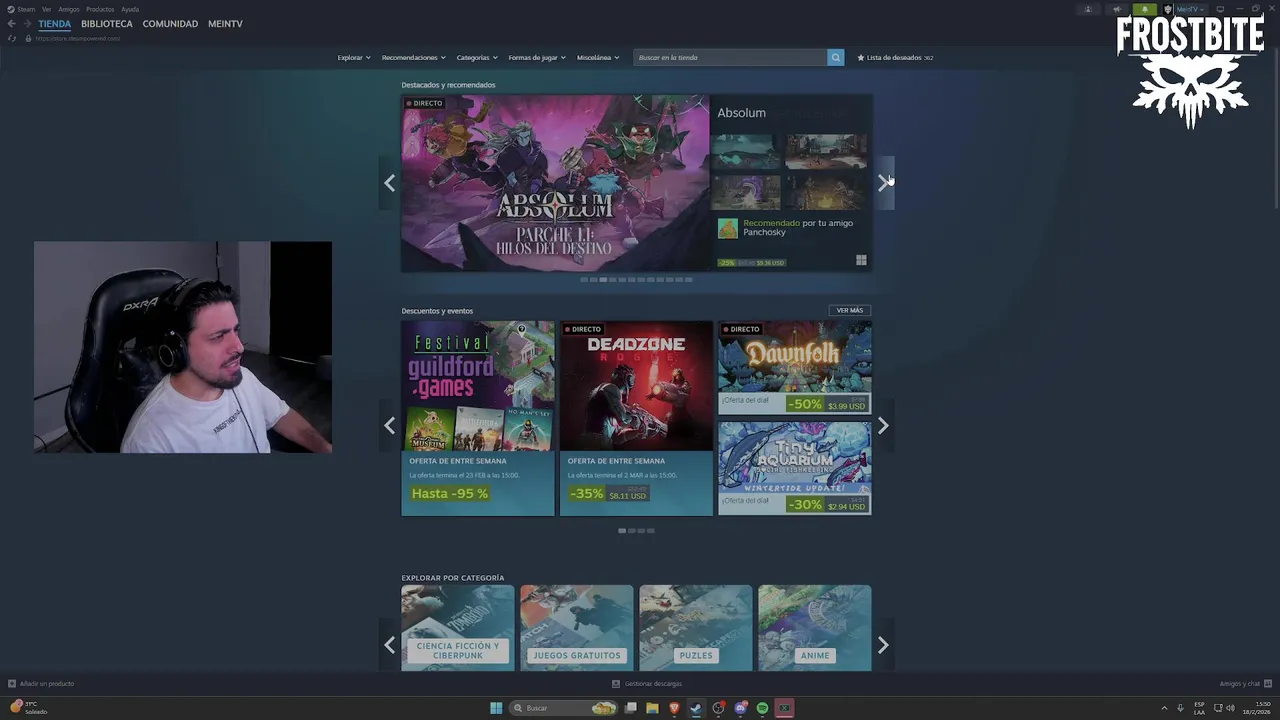Show next featured game arrow
Screen dimensions: 1280x720
[883, 183]
